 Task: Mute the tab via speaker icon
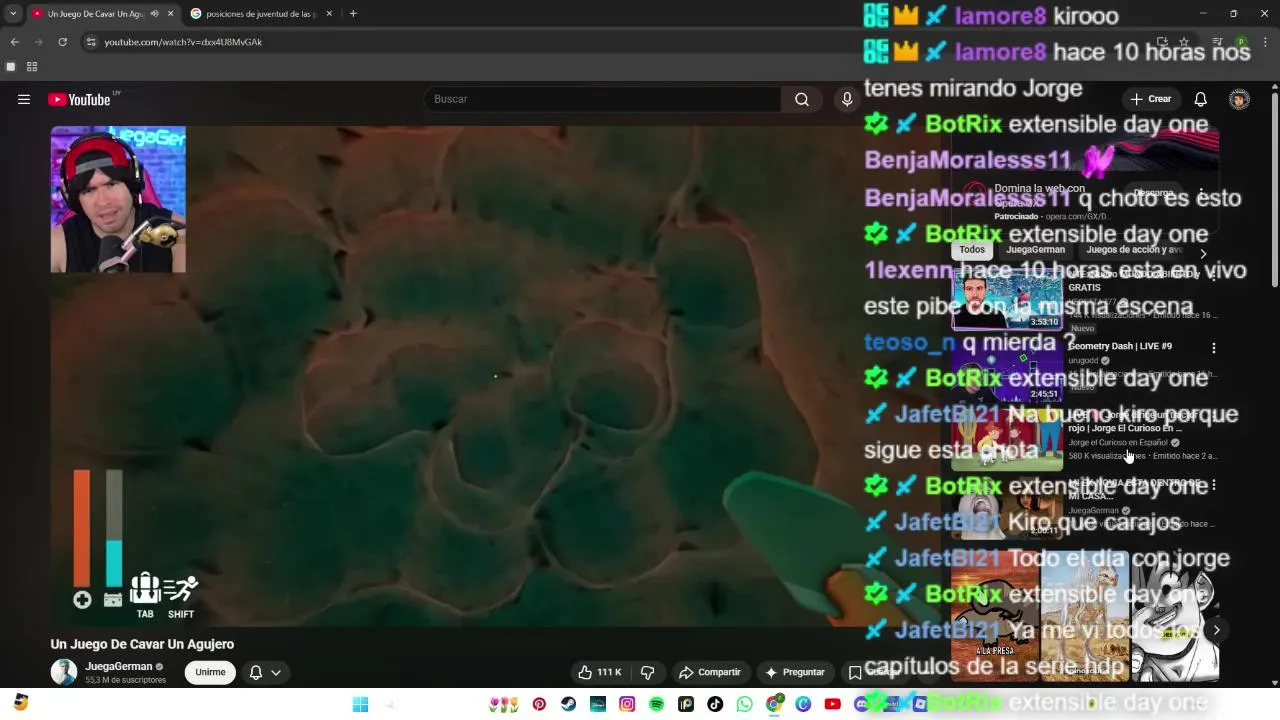tap(154, 13)
